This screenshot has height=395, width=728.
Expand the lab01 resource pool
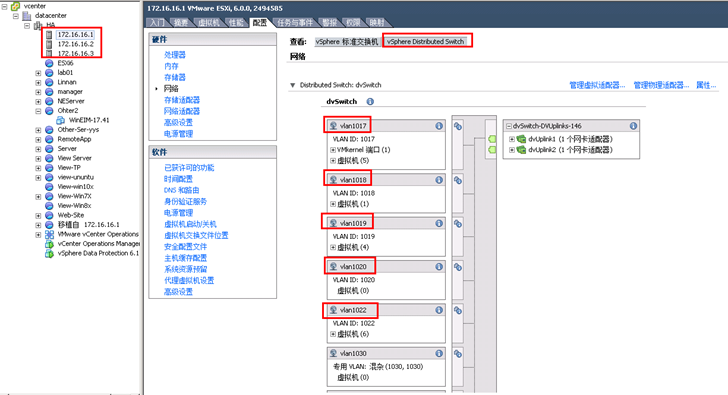point(38,73)
